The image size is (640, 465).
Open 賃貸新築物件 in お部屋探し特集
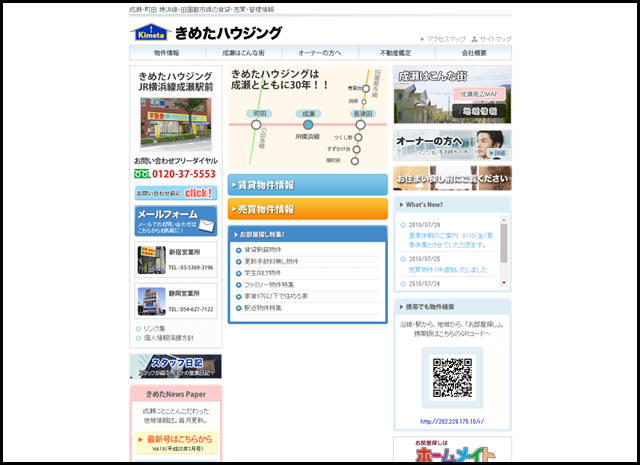(x=262, y=250)
